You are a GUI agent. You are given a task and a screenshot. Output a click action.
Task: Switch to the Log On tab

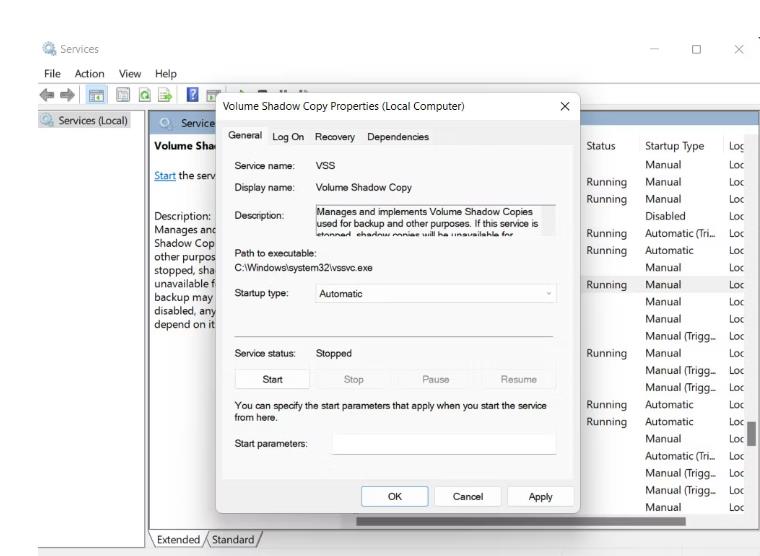click(288, 137)
